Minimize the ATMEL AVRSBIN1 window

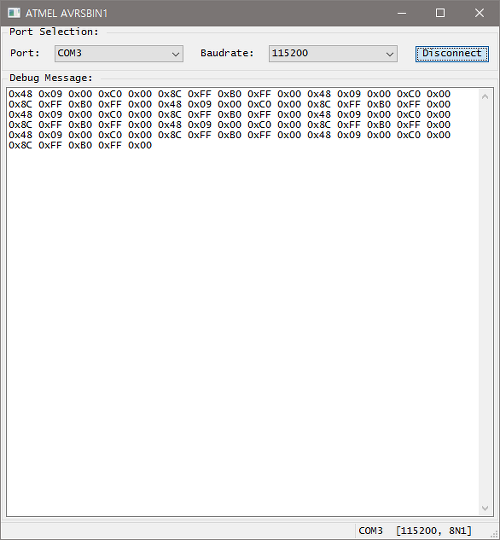[x=402, y=13]
